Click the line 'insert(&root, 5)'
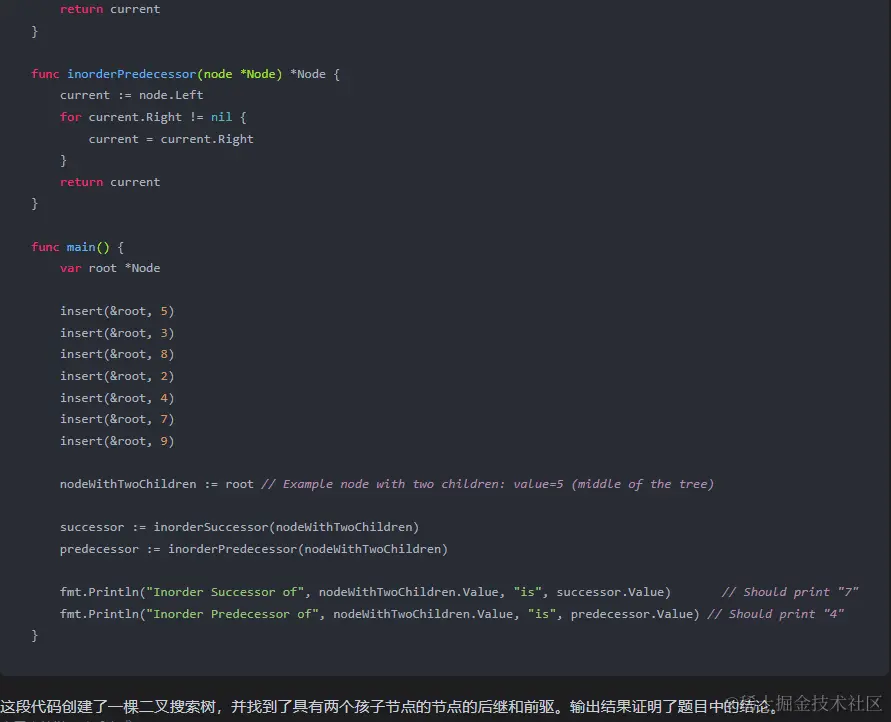The height and width of the screenshot is (722, 891). pyautogui.click(x=117, y=311)
